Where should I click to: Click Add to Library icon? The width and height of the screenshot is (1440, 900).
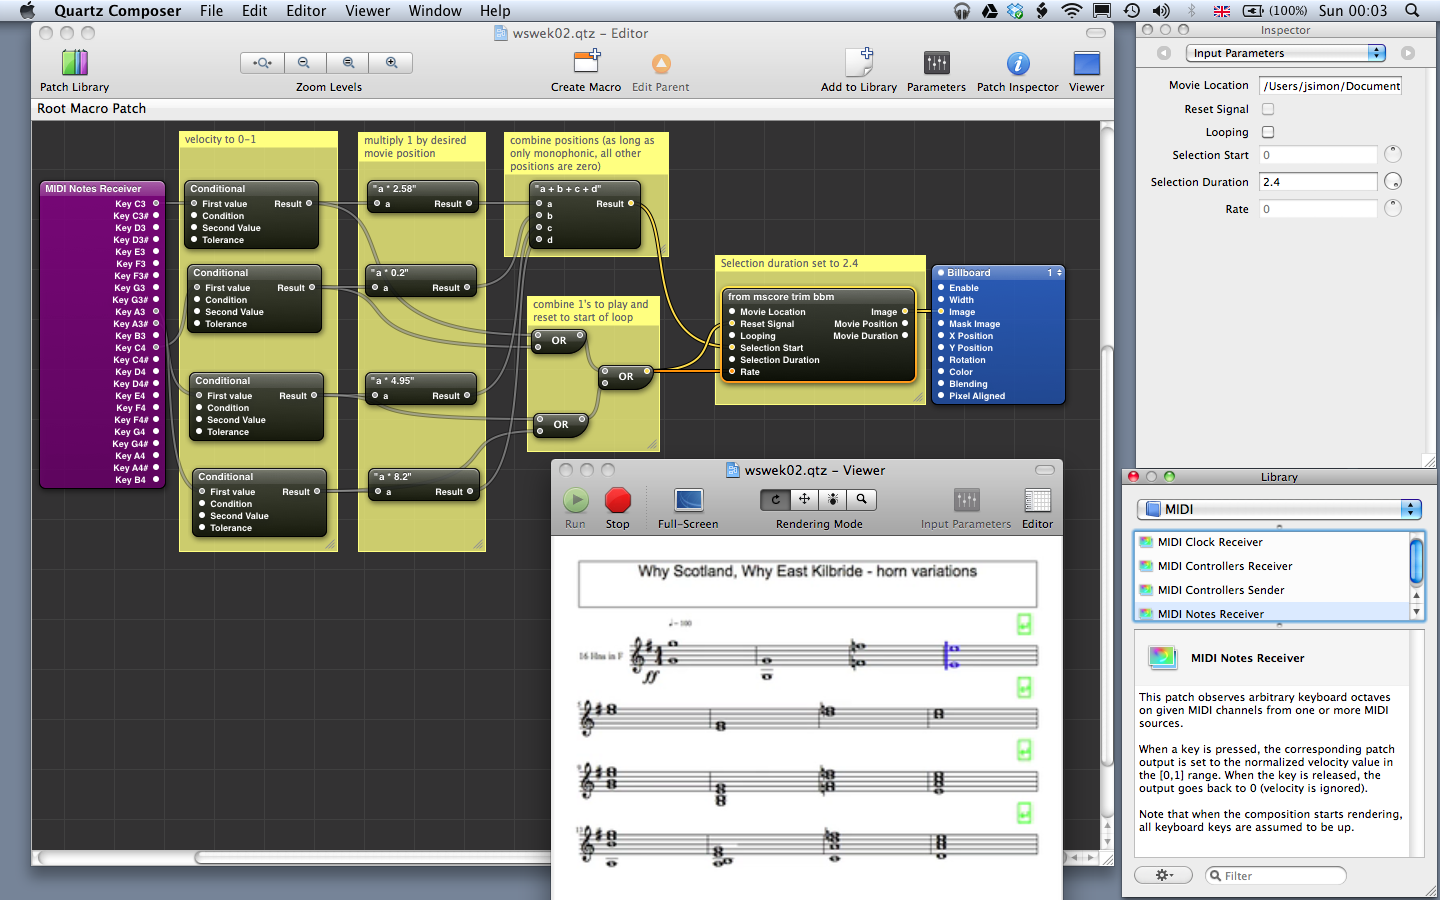pos(859,62)
